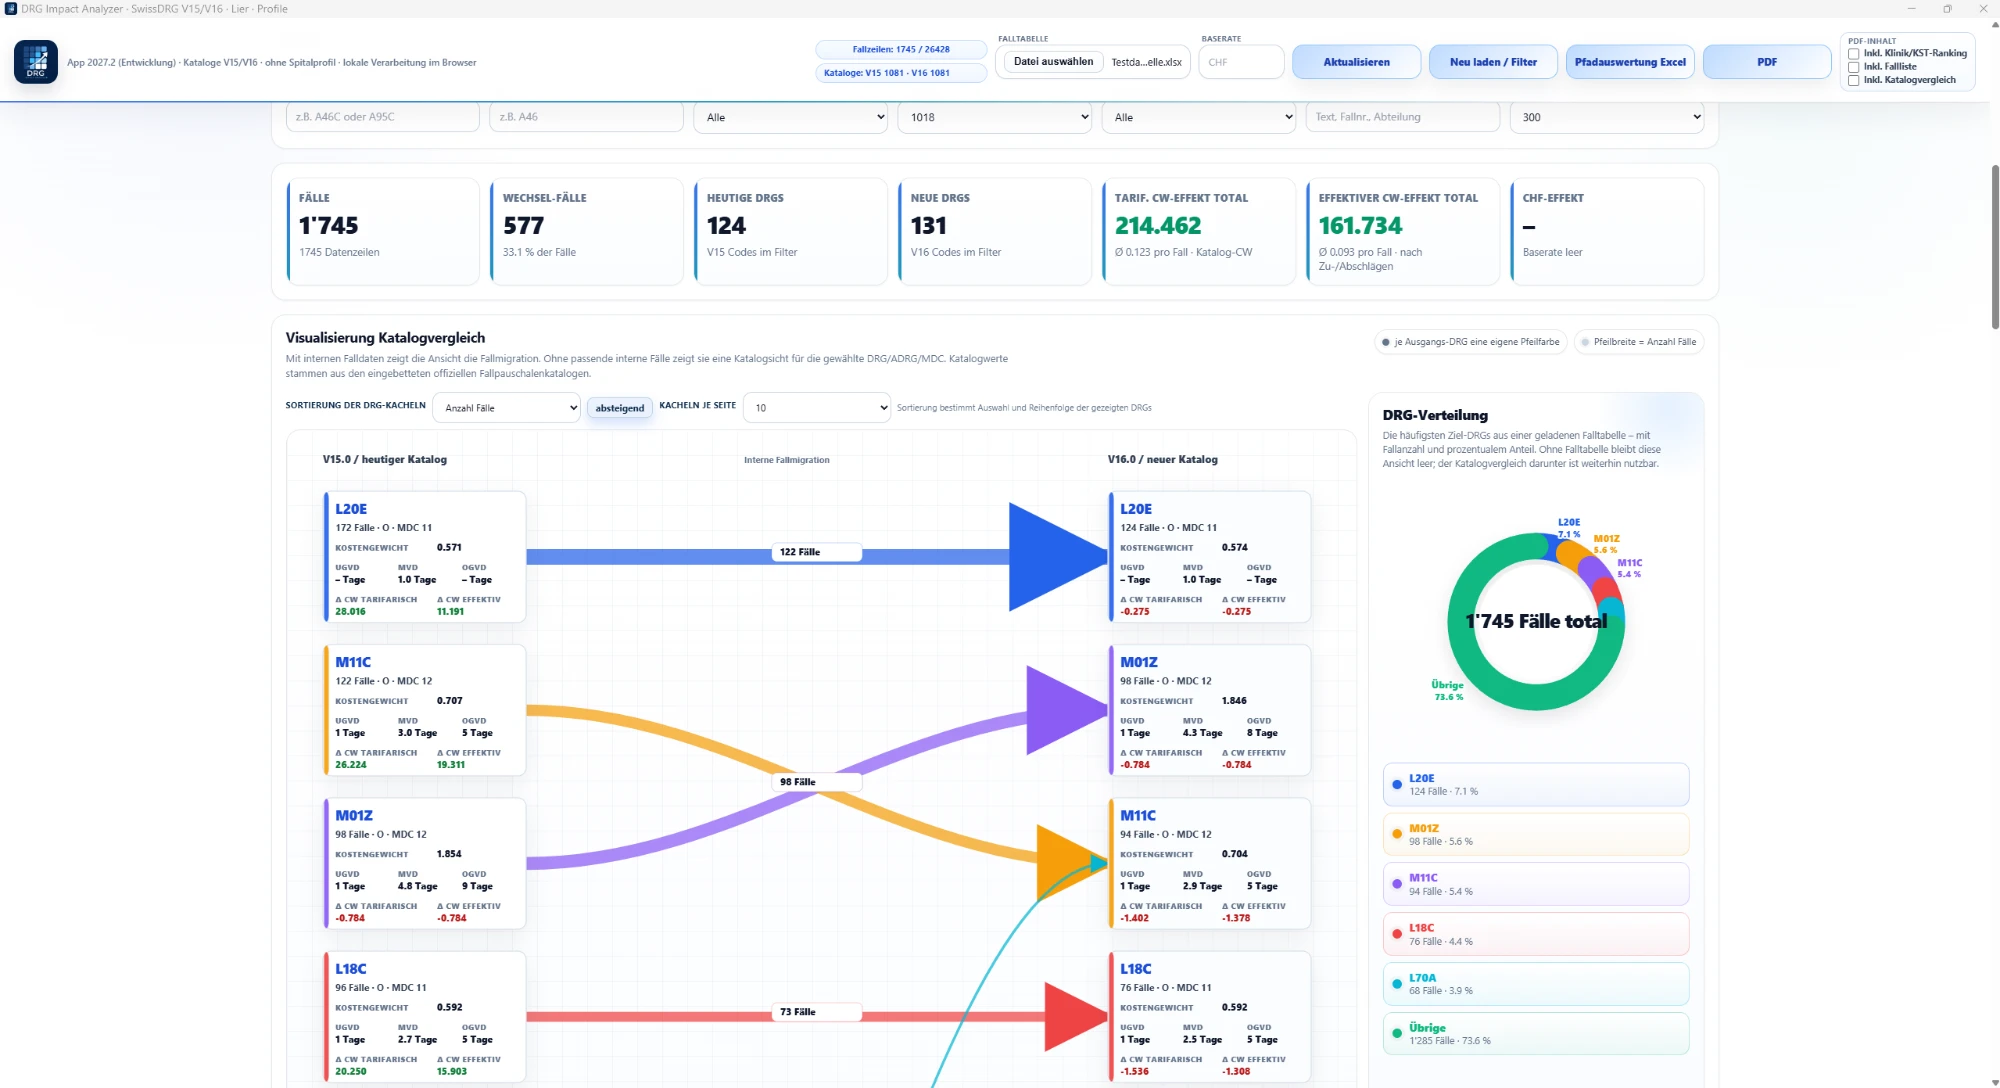Select the L18C legend row
2000x1088 pixels.
pyautogui.click(x=1536, y=934)
